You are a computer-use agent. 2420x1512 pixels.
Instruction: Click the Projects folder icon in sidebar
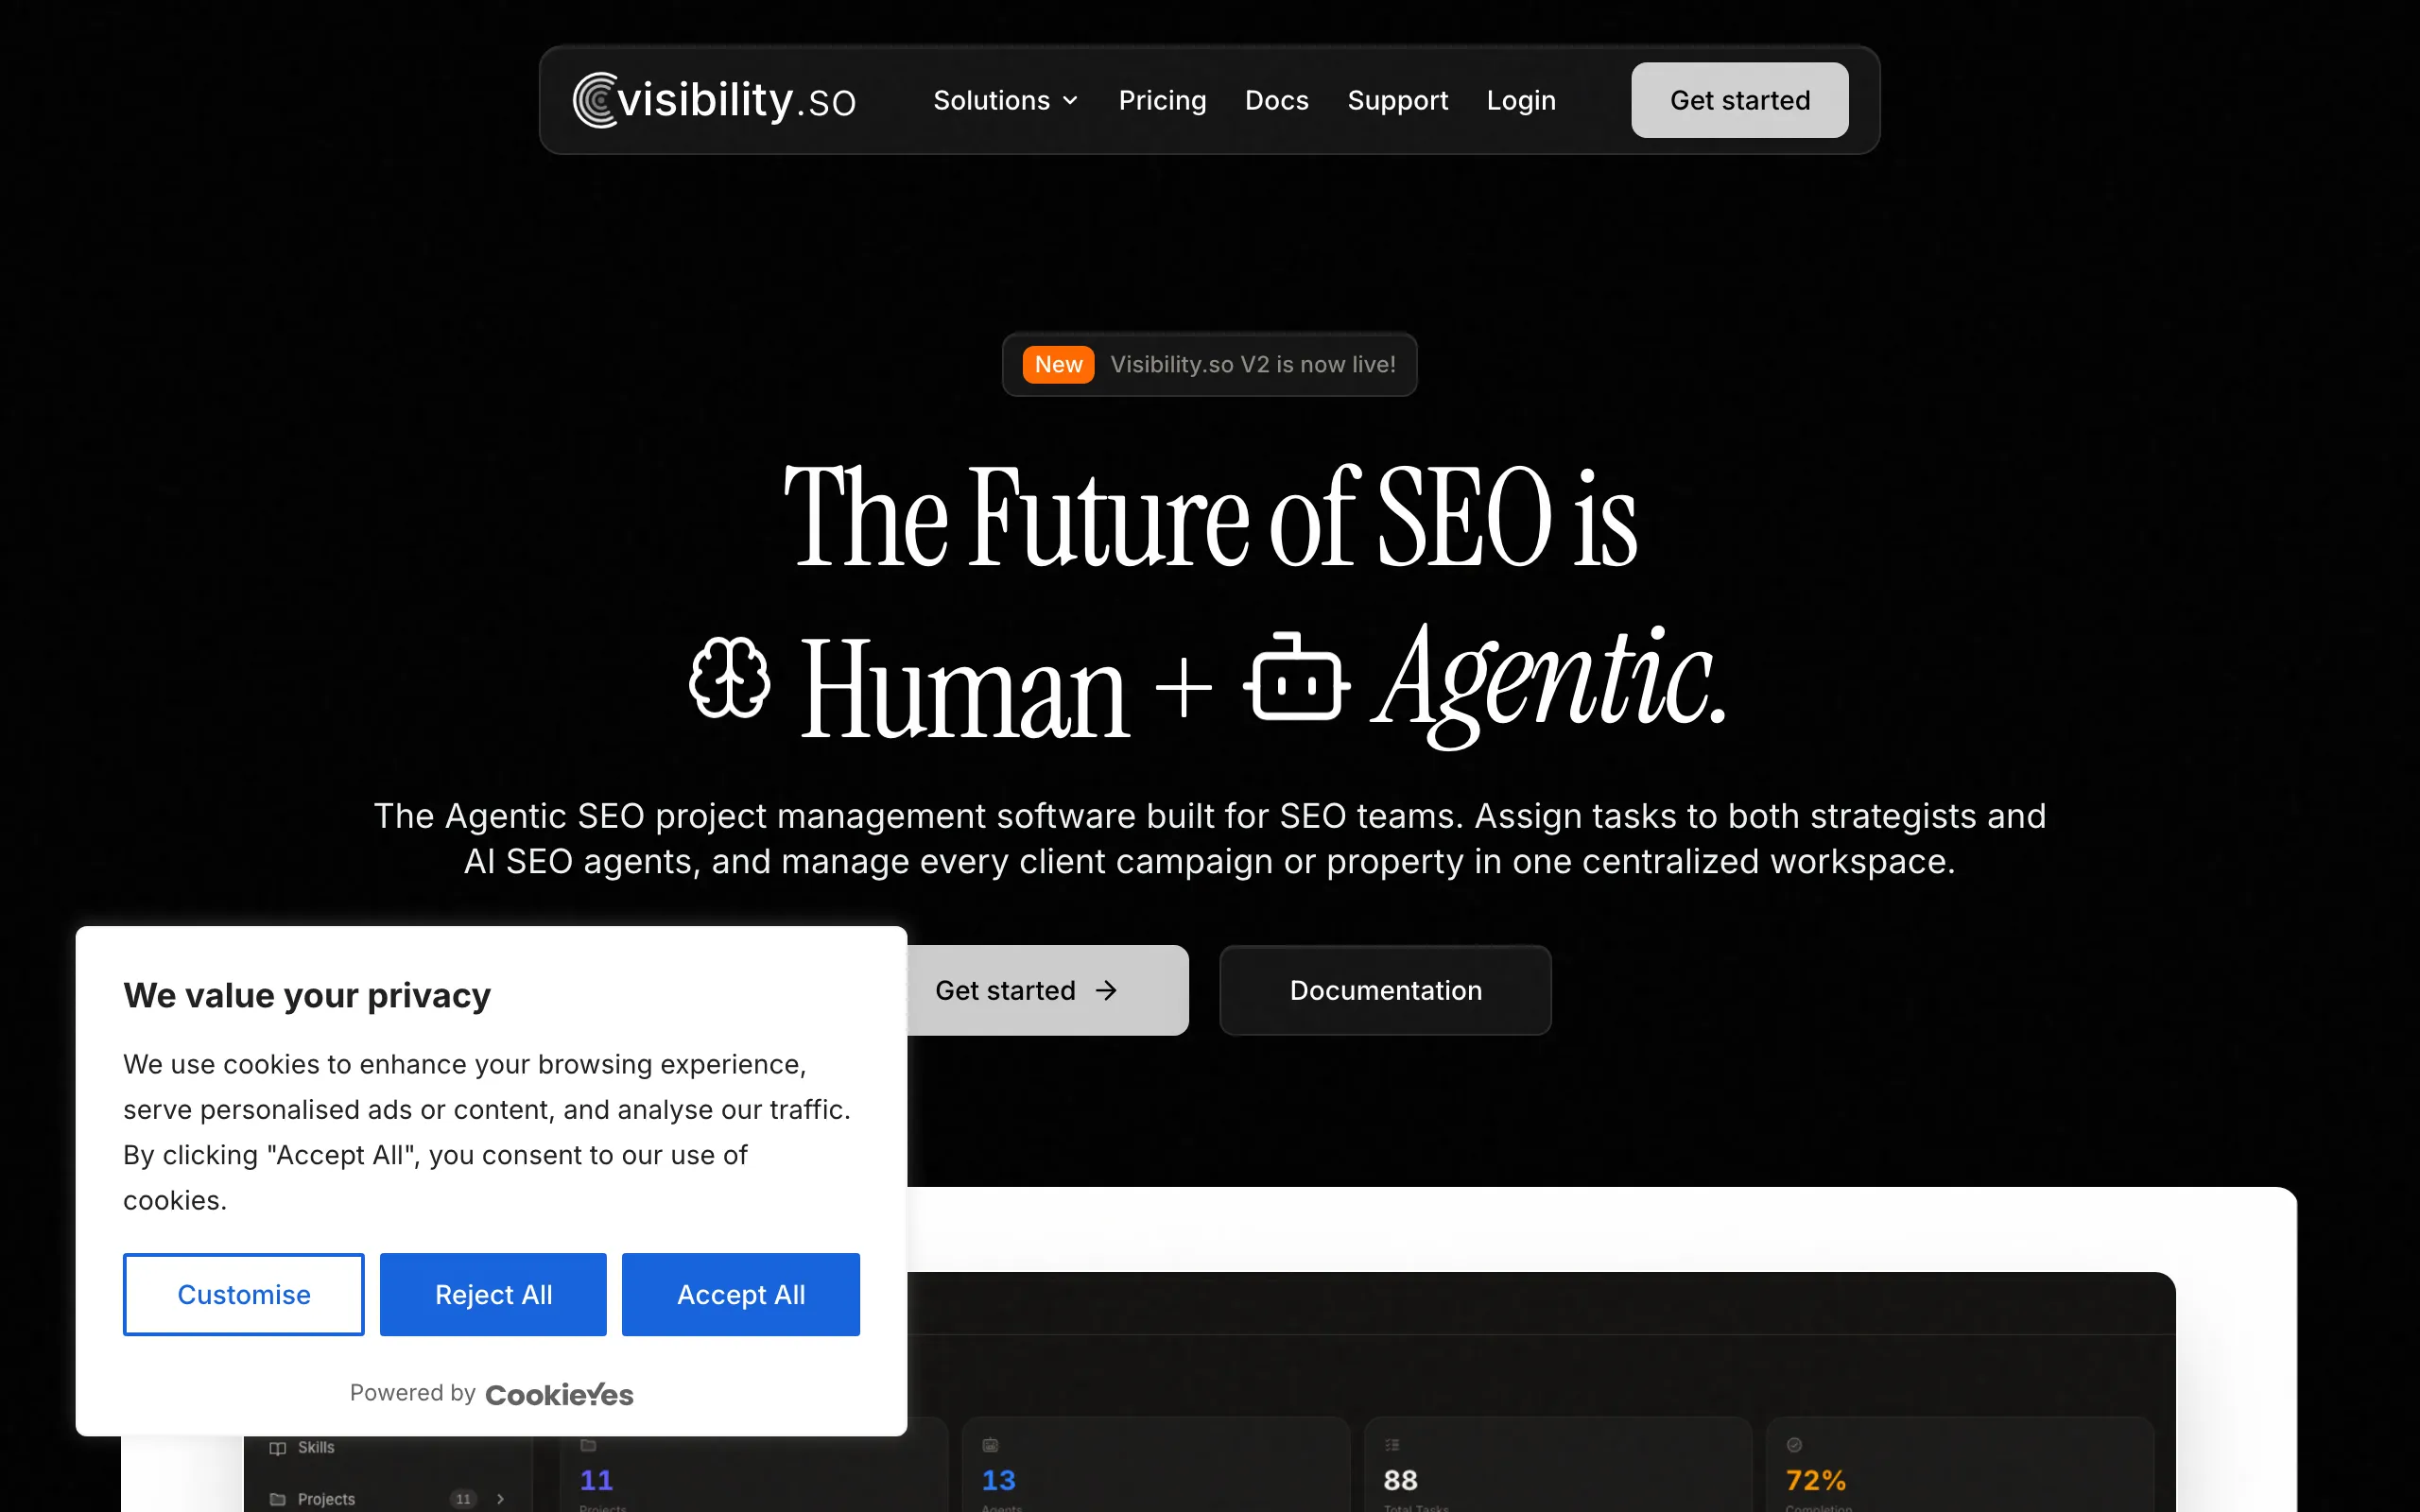(278, 1499)
